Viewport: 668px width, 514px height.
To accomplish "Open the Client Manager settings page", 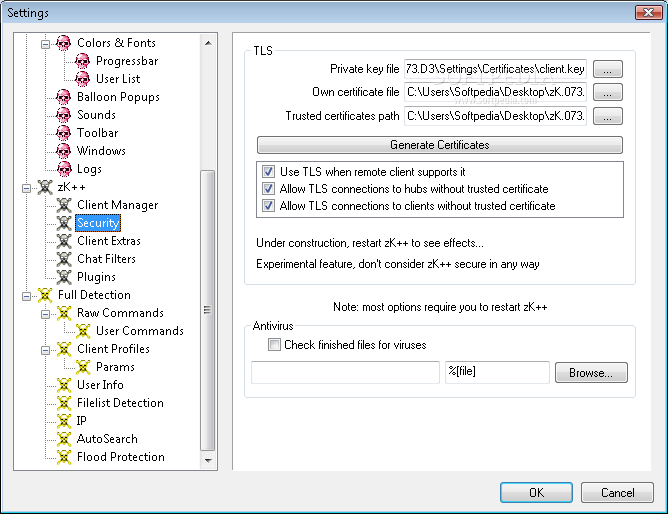I will [x=117, y=205].
